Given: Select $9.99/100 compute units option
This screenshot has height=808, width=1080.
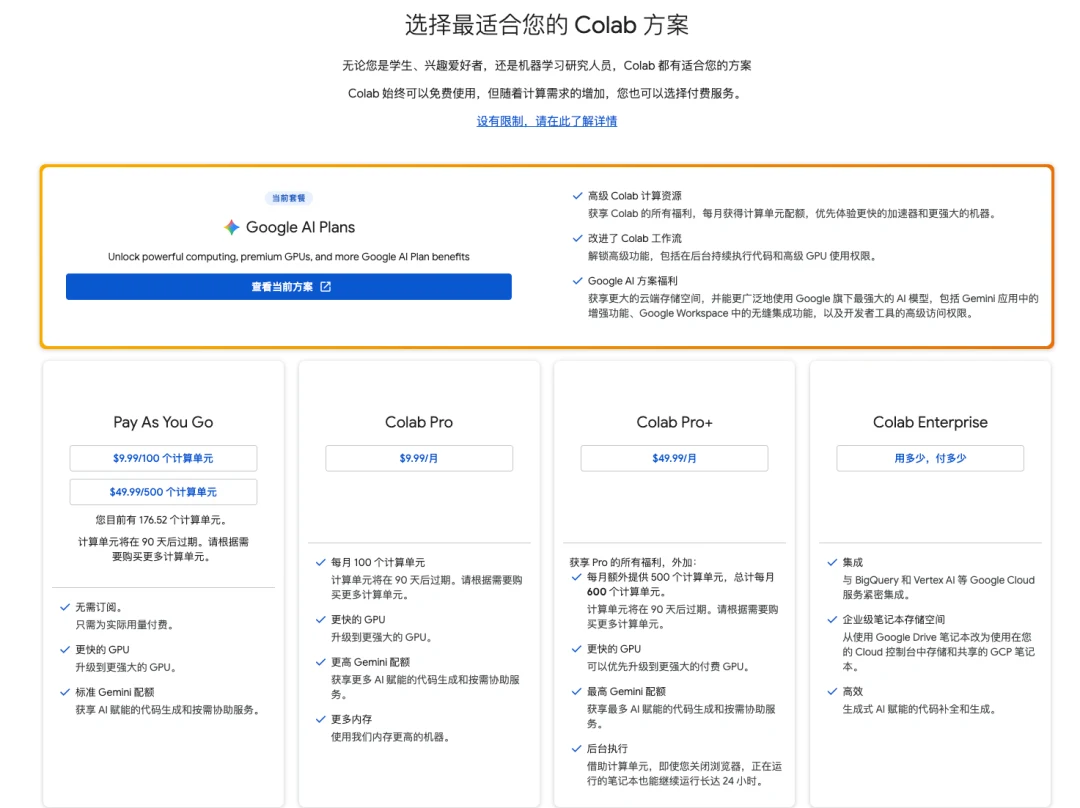Looking at the screenshot, I should [x=163, y=458].
